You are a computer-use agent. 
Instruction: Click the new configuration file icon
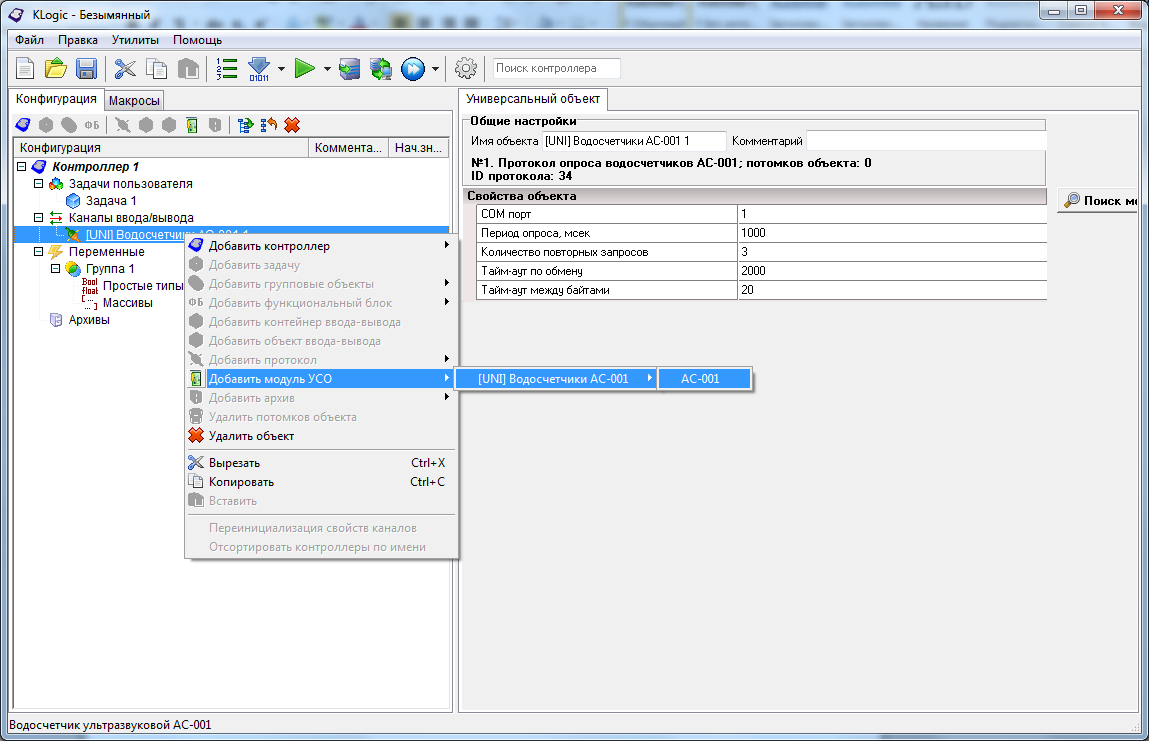tap(25, 69)
